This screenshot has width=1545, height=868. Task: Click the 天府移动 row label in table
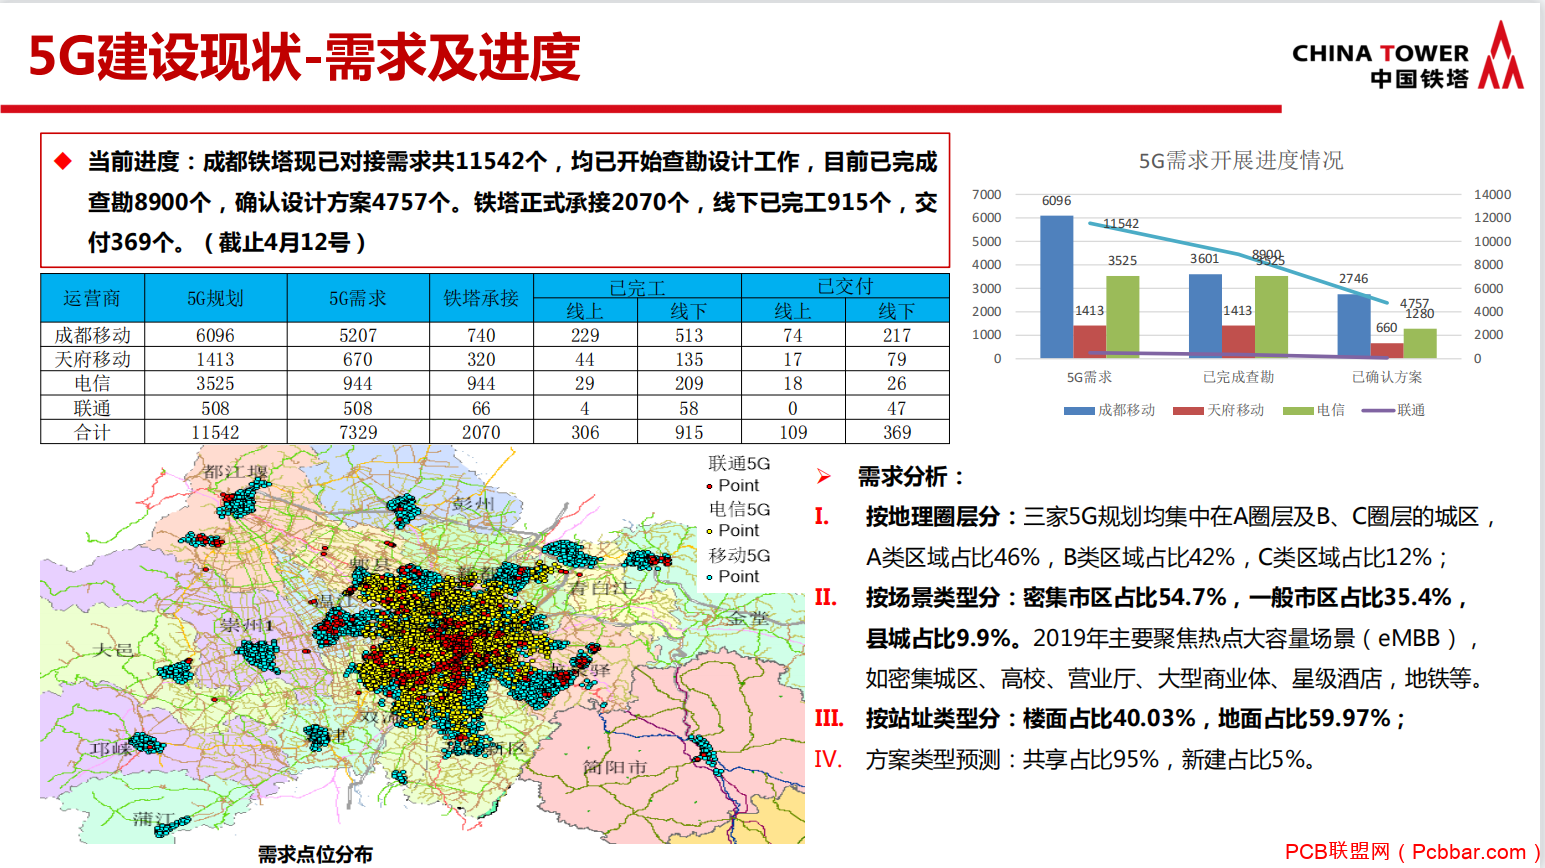click(92, 359)
